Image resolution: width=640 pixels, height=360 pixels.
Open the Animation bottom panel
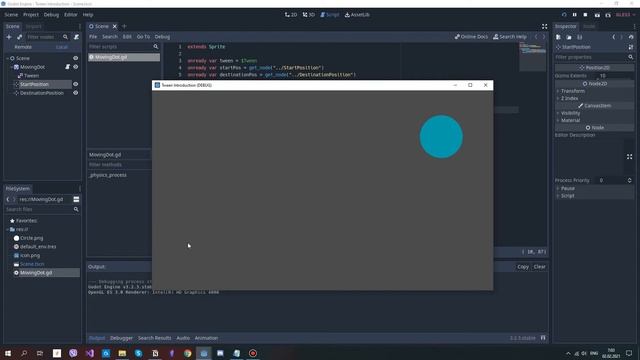(x=206, y=338)
